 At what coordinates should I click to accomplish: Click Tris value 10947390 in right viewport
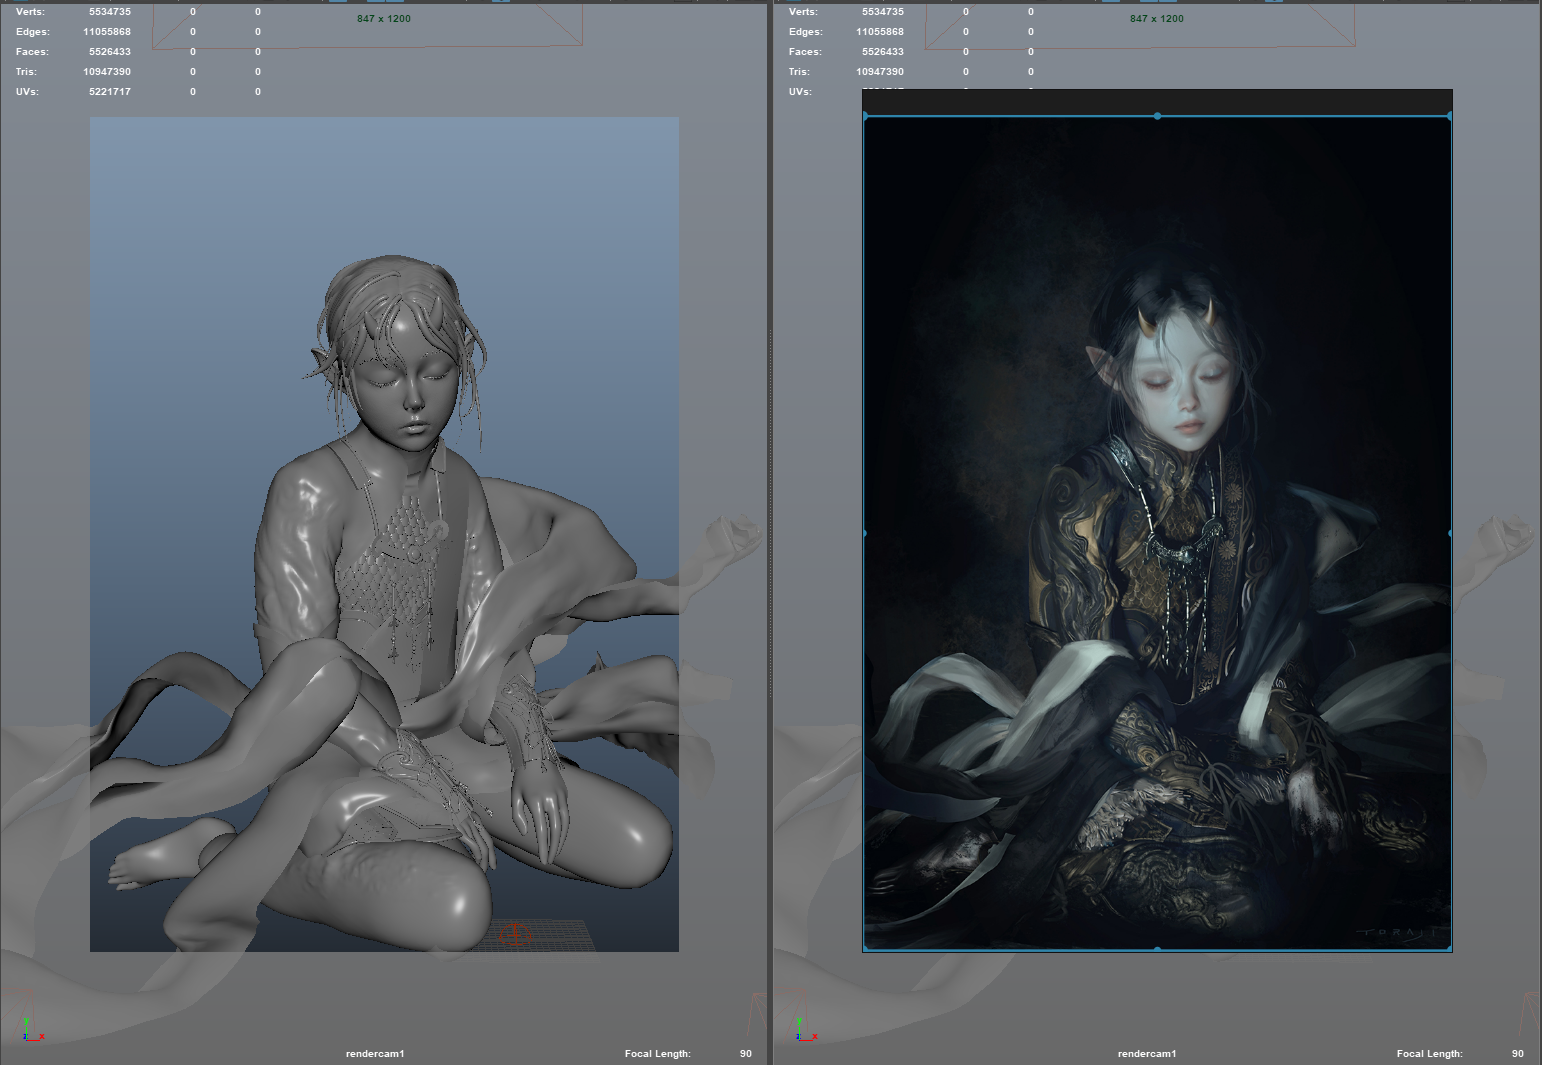click(x=880, y=72)
